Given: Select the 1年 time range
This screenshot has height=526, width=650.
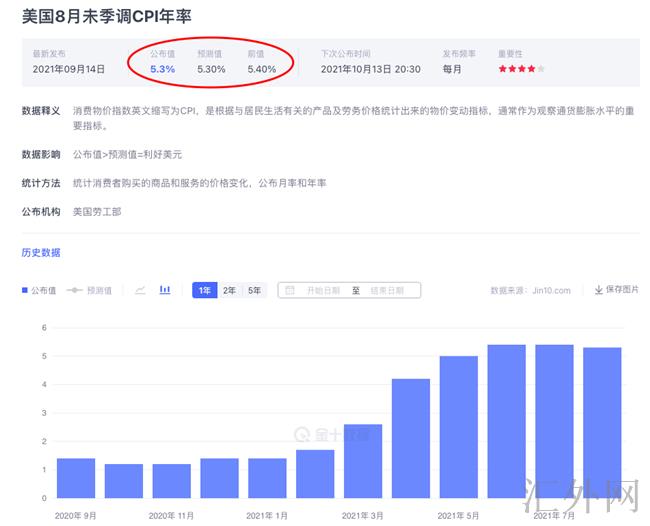Looking at the screenshot, I should (x=204, y=290).
